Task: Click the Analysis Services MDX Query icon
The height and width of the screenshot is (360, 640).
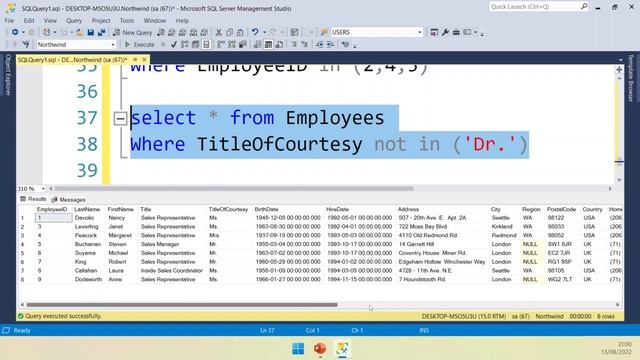Action: (x=172, y=32)
